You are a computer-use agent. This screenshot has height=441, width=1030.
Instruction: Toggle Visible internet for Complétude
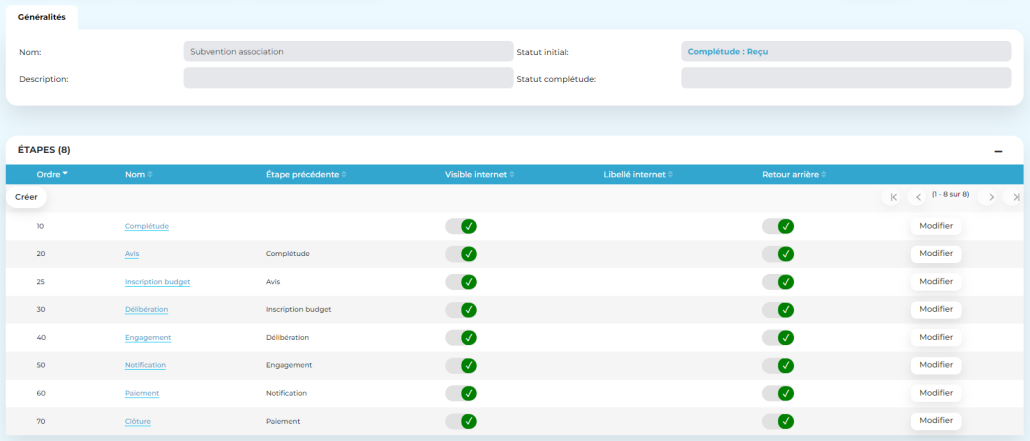click(x=461, y=226)
